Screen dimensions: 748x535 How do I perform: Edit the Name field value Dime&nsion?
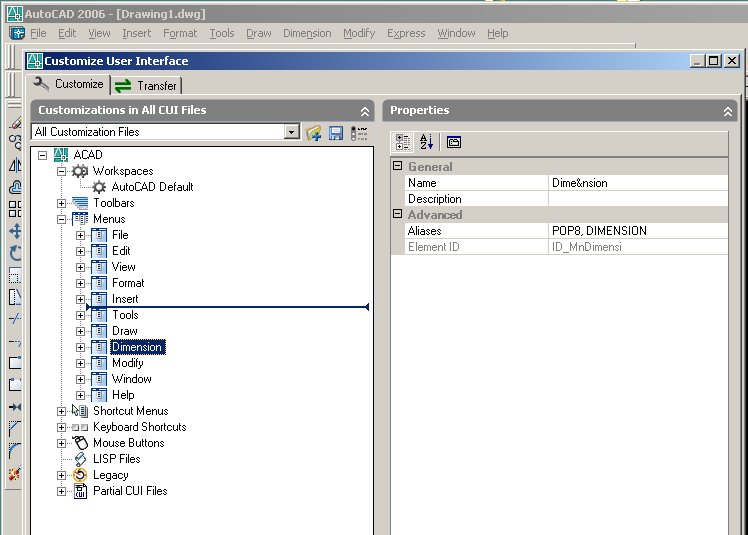pos(638,183)
